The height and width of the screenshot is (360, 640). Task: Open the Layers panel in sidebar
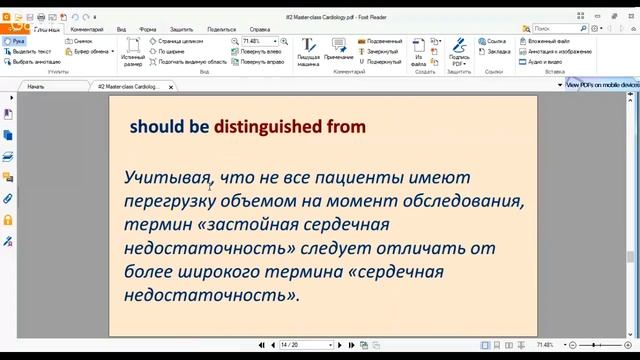click(8, 156)
